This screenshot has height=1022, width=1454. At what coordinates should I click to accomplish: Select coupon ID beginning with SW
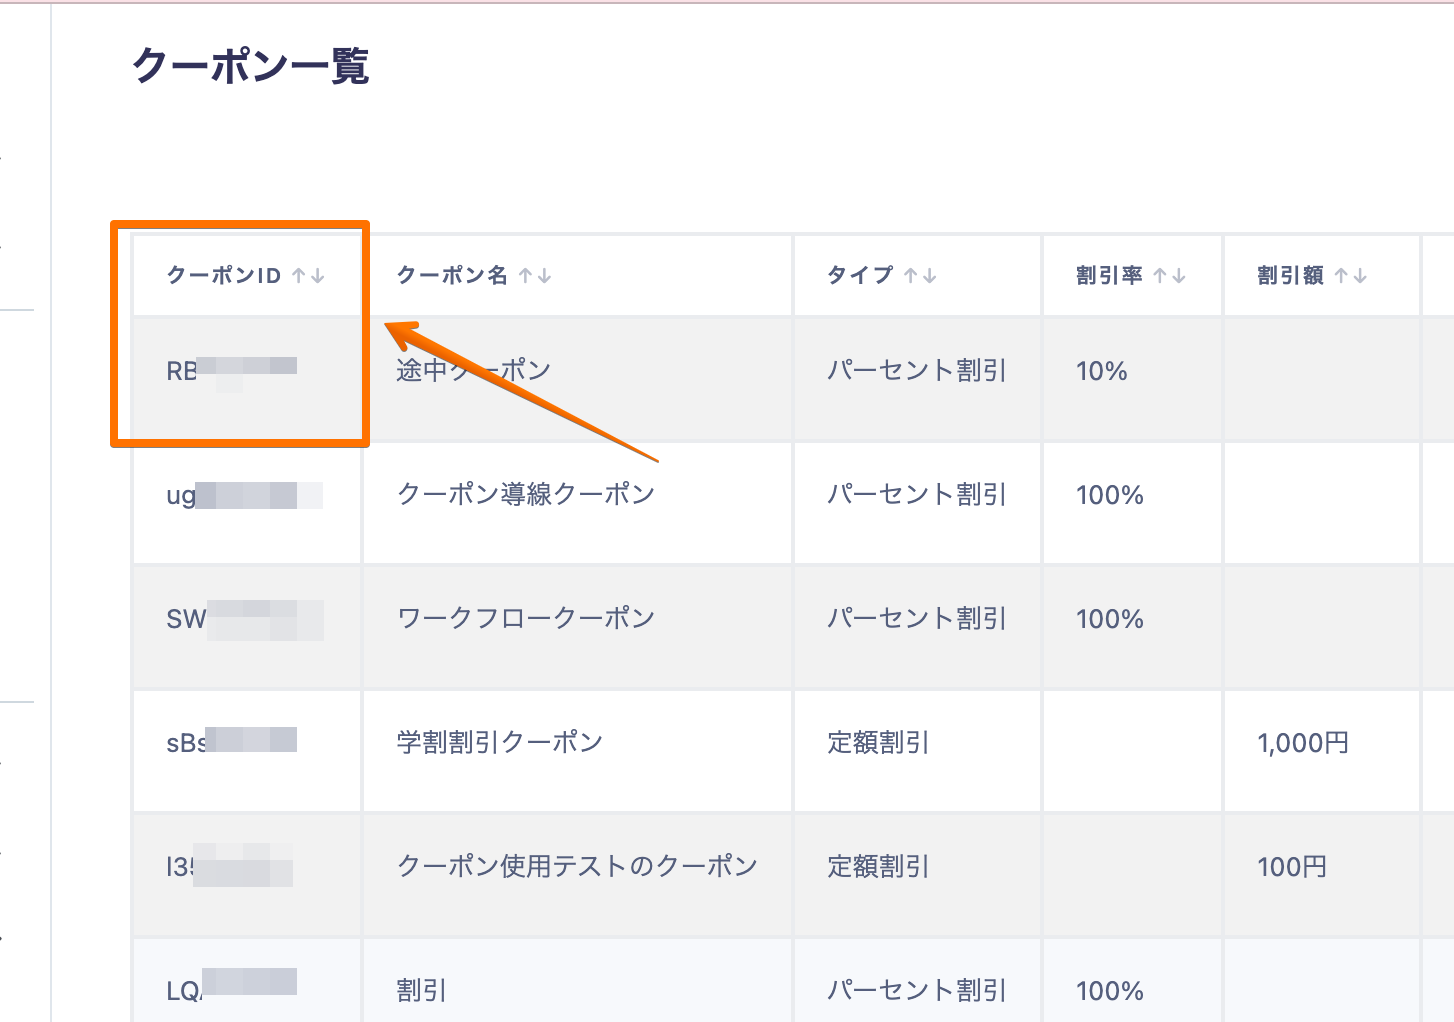point(244,619)
